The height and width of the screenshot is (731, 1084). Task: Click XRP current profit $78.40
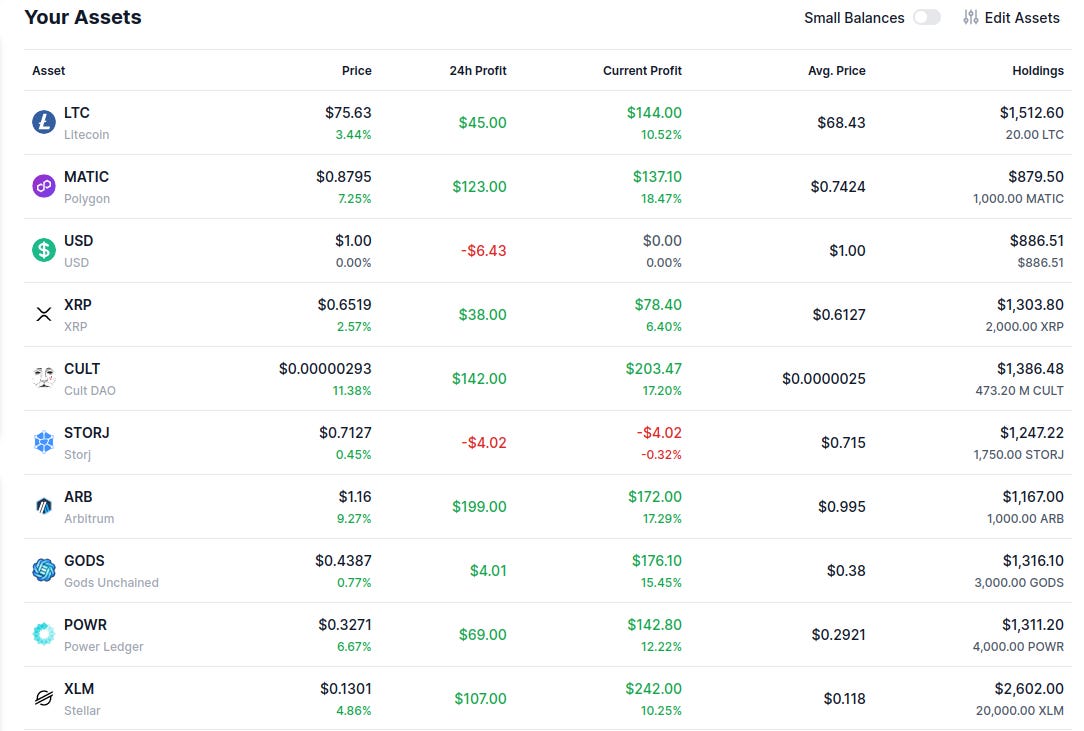click(658, 304)
